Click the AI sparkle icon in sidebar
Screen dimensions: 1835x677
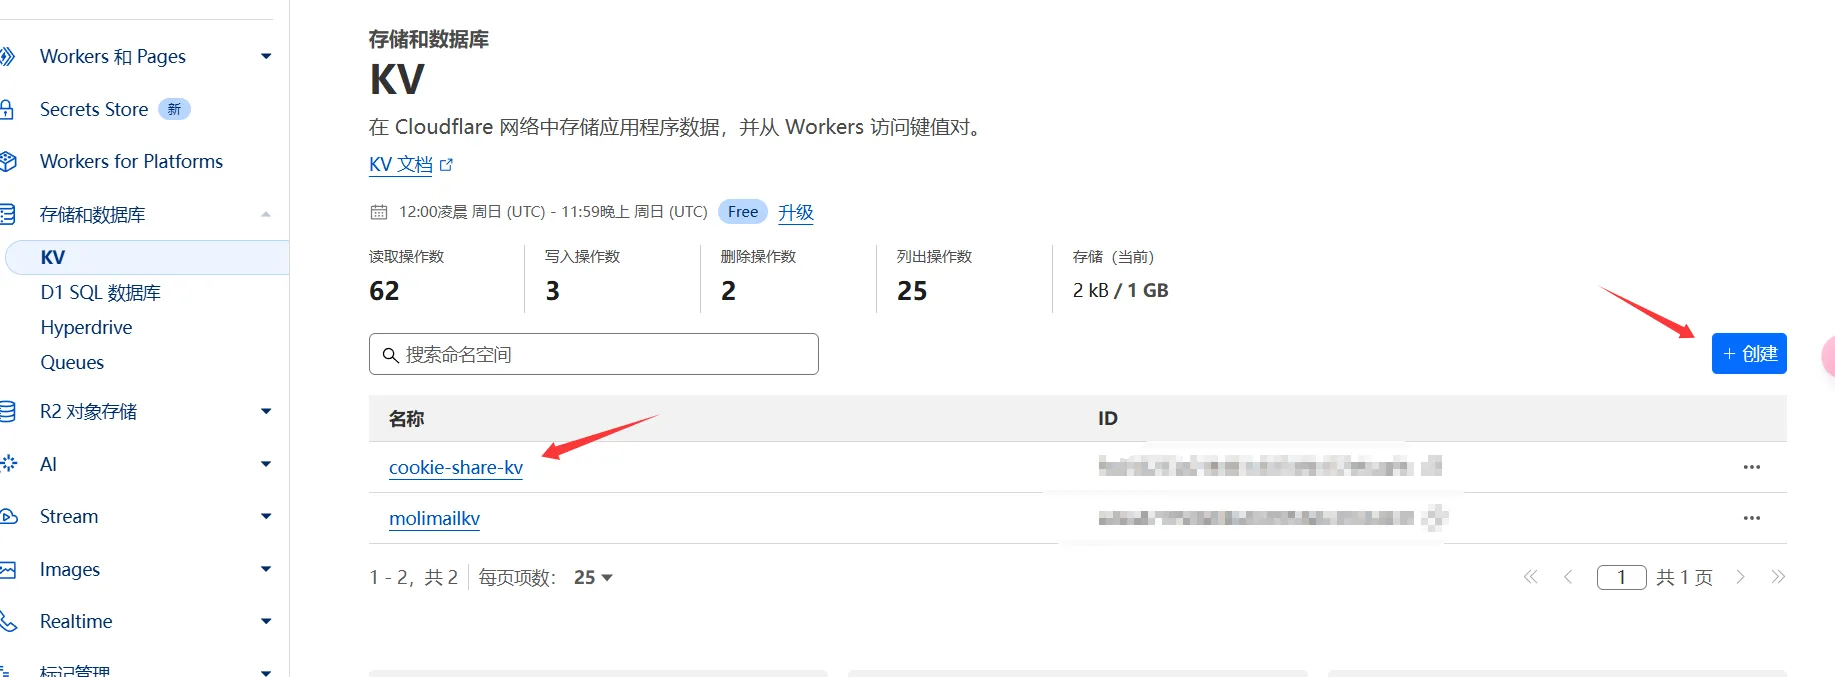pos(8,463)
